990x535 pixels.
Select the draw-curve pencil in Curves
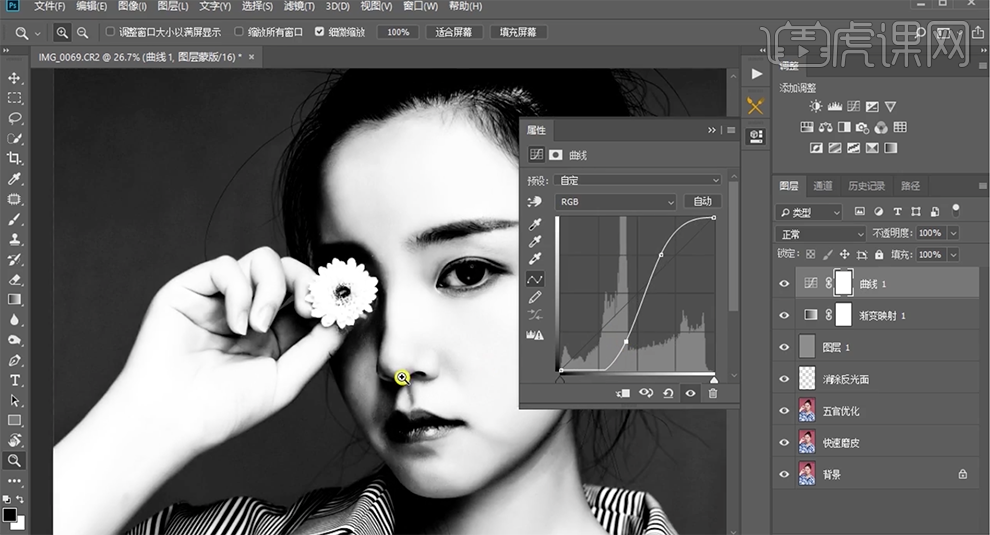pyautogui.click(x=535, y=297)
